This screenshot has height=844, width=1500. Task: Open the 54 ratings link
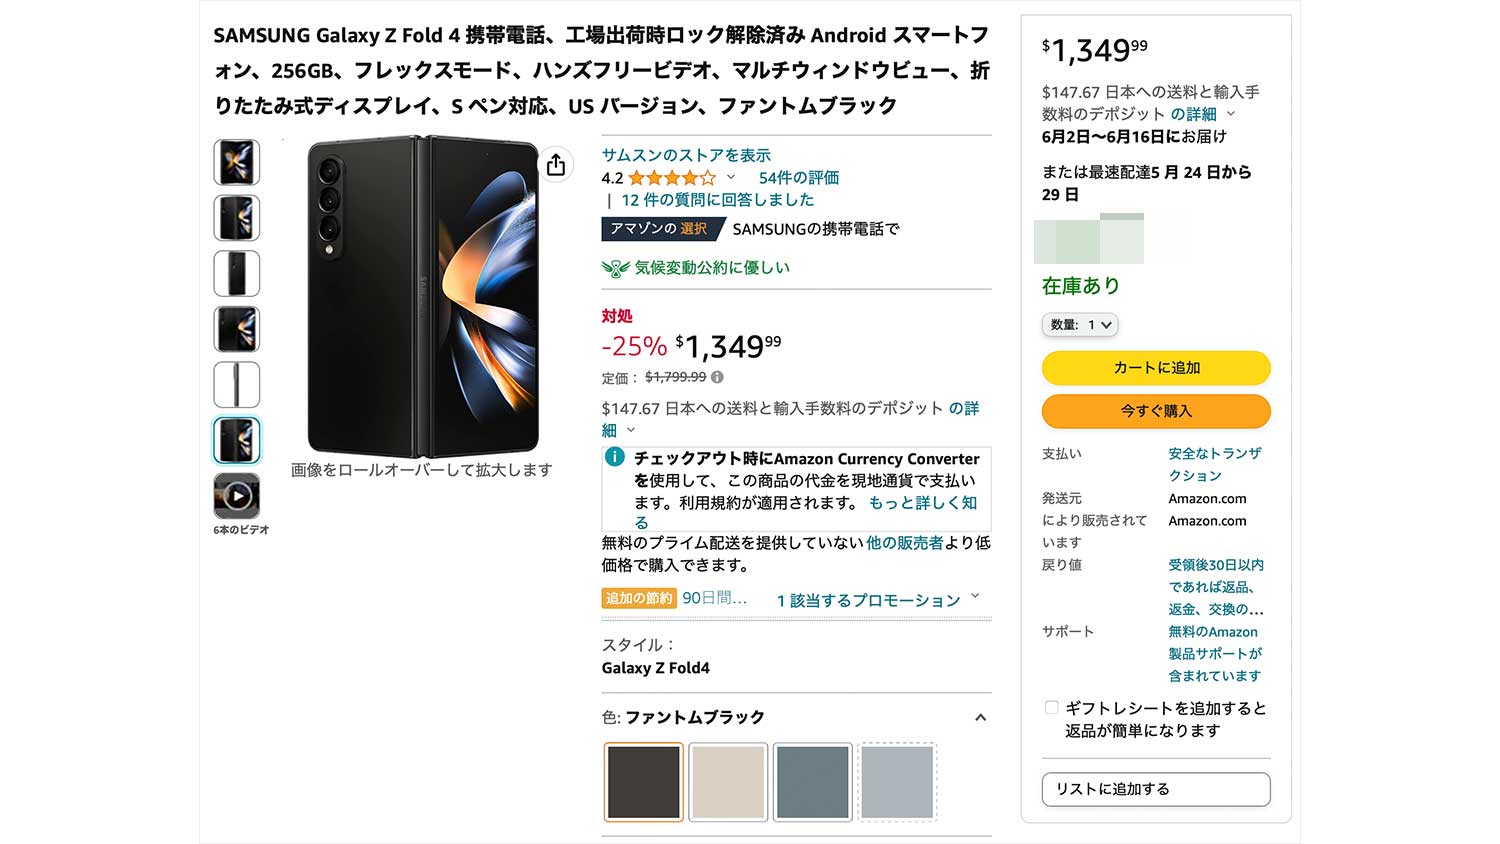click(798, 178)
